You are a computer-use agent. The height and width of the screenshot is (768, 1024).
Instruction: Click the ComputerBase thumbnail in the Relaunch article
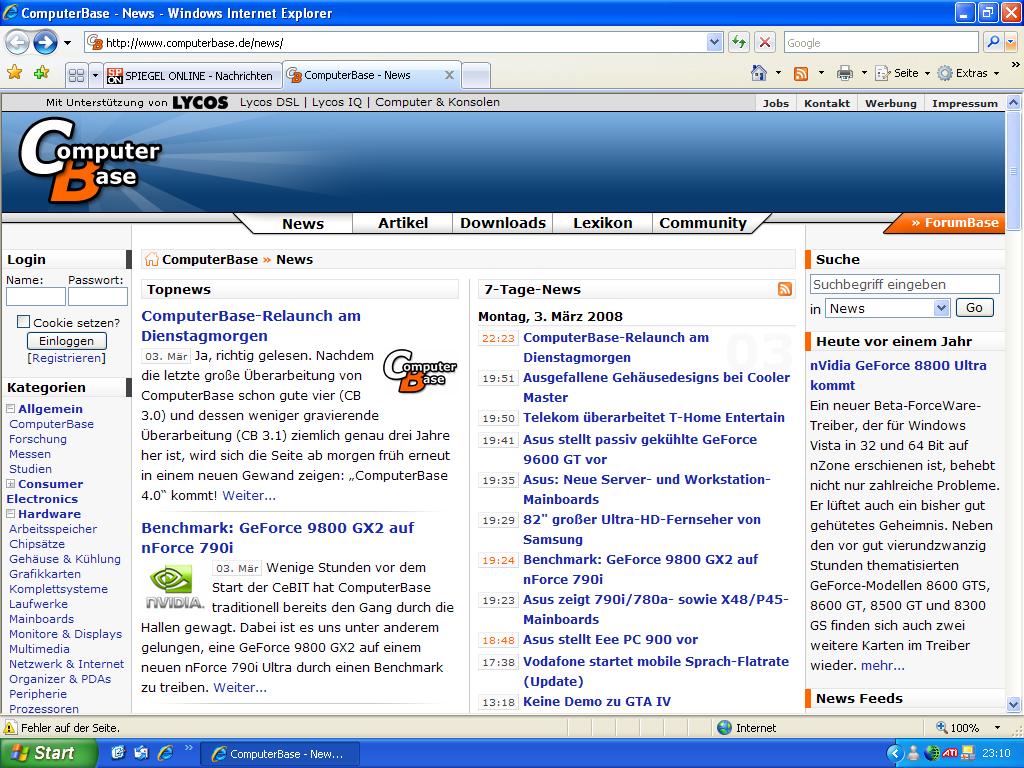coord(420,370)
